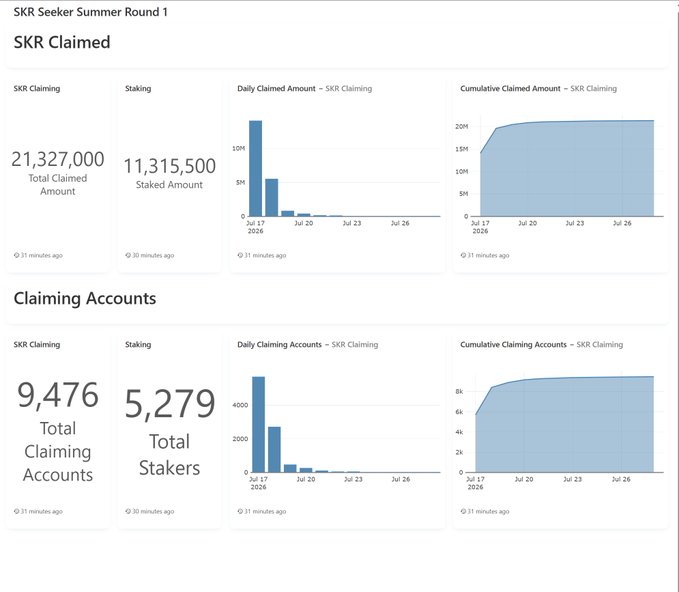Click the refresh clock icon on Cumulative Claiming Accounts chart
The width and height of the screenshot is (679, 592).
(x=463, y=511)
